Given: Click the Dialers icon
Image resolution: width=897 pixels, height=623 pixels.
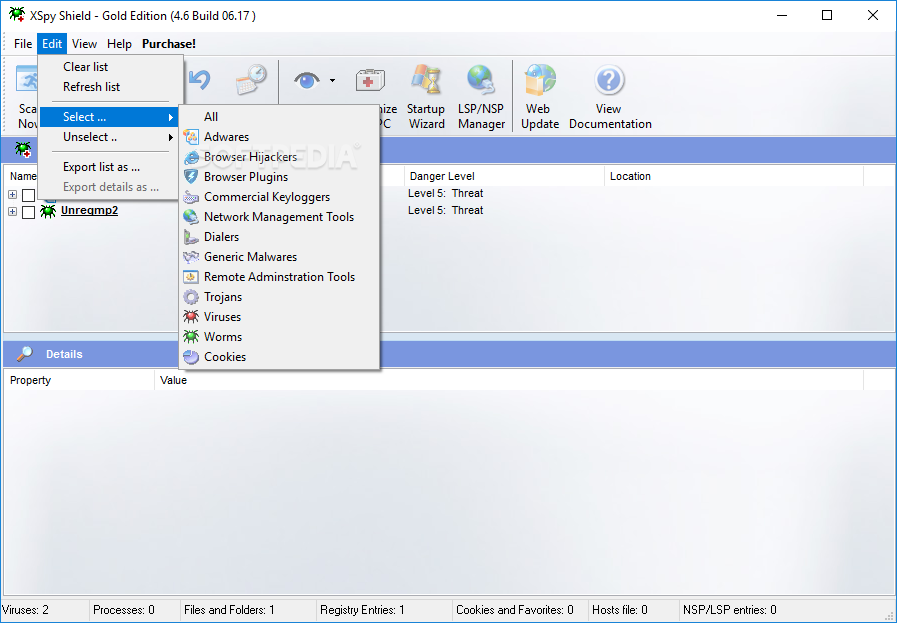Looking at the screenshot, I should coord(190,237).
